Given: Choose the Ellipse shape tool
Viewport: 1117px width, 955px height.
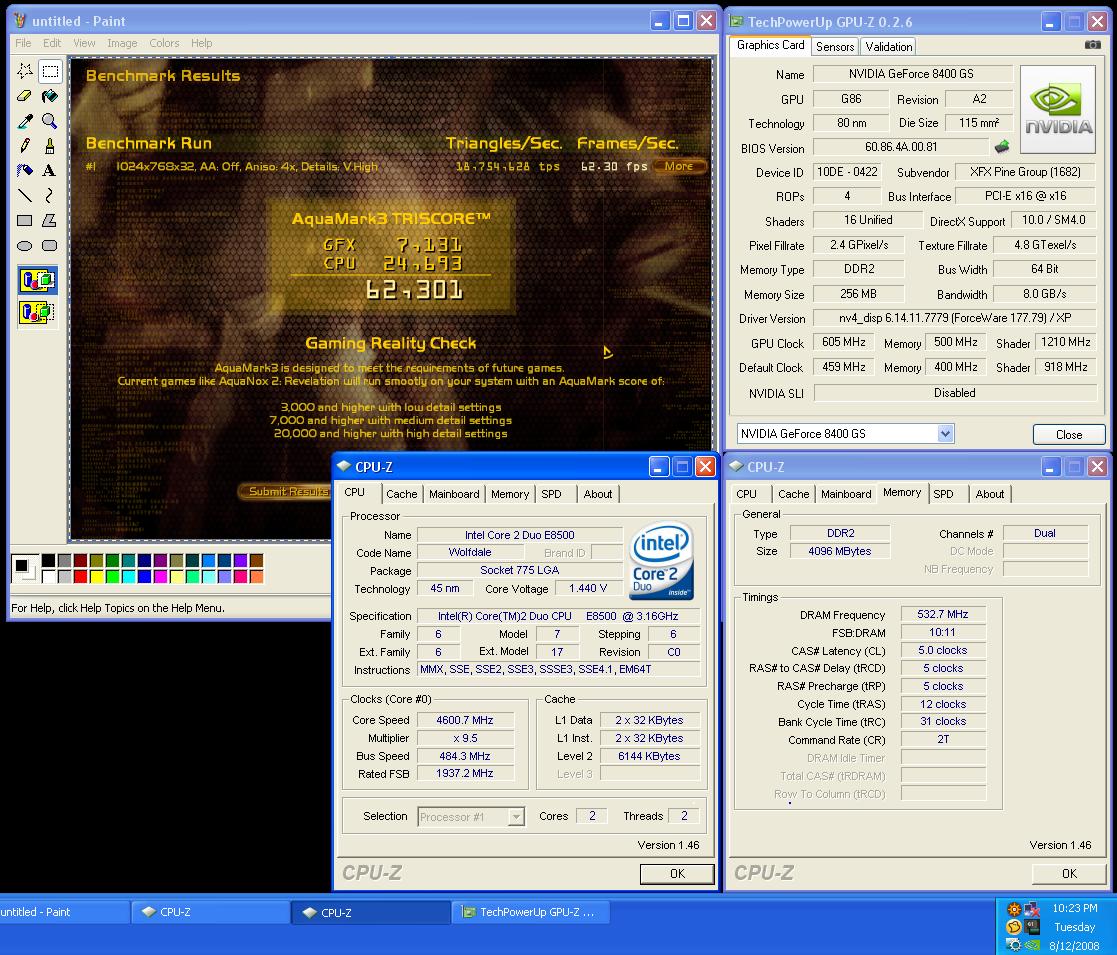Looking at the screenshot, I should (25, 246).
